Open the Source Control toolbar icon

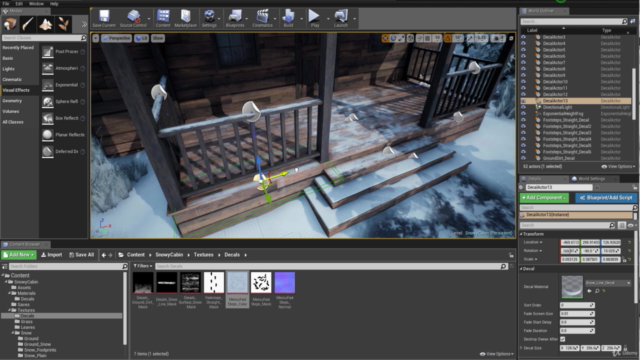pos(133,19)
